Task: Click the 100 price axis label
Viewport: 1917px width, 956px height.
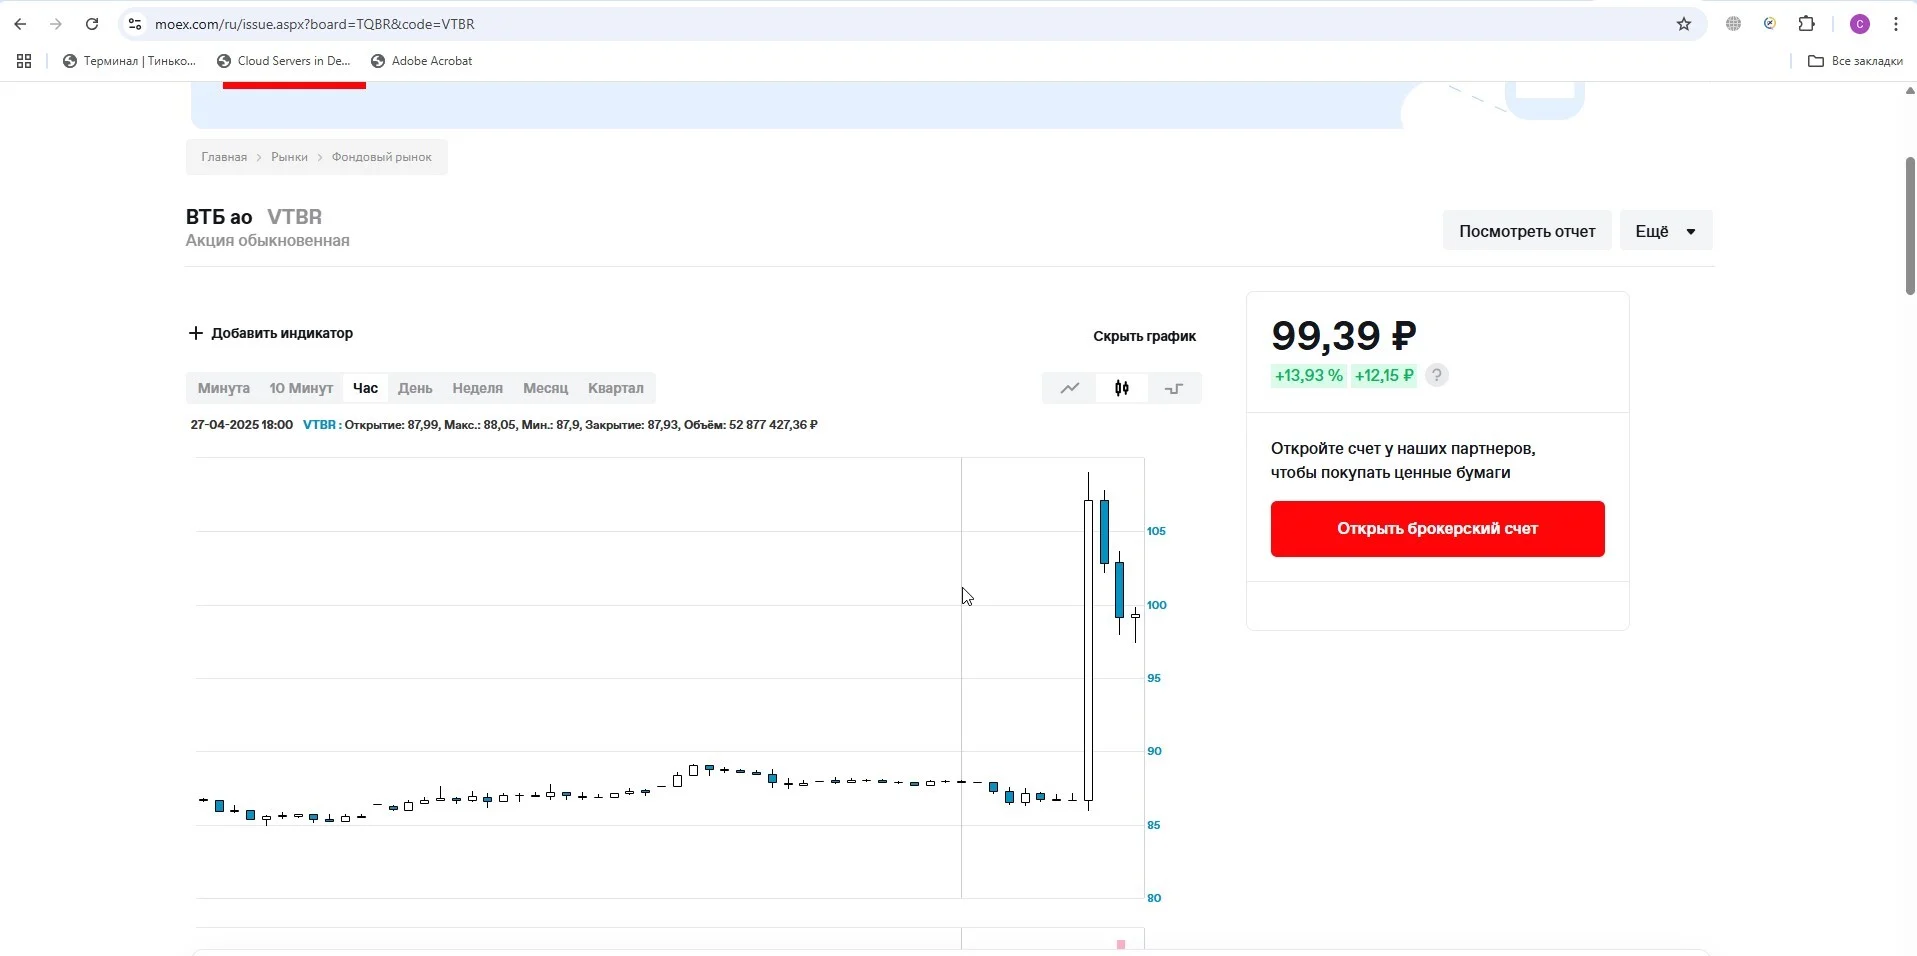Action: (x=1157, y=605)
